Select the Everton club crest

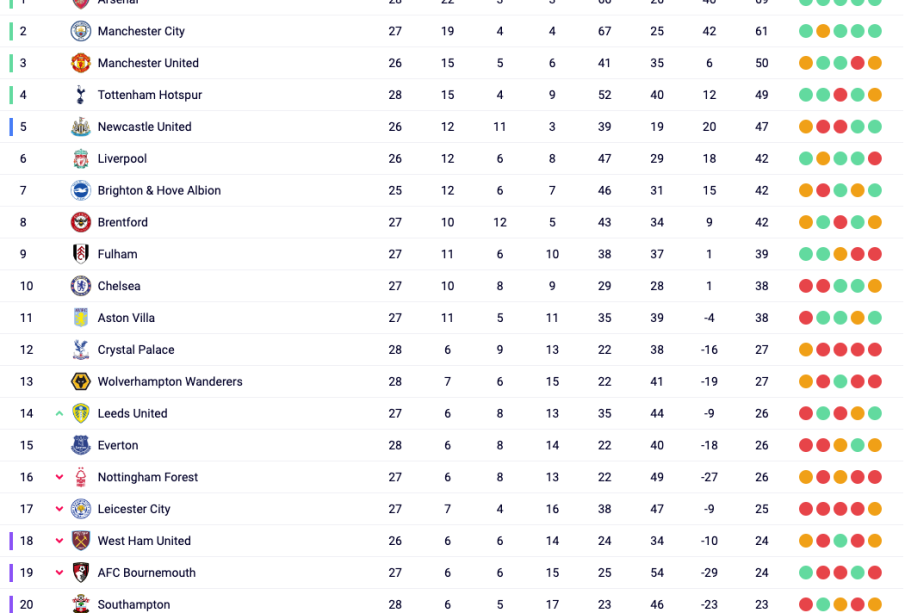(x=81, y=446)
